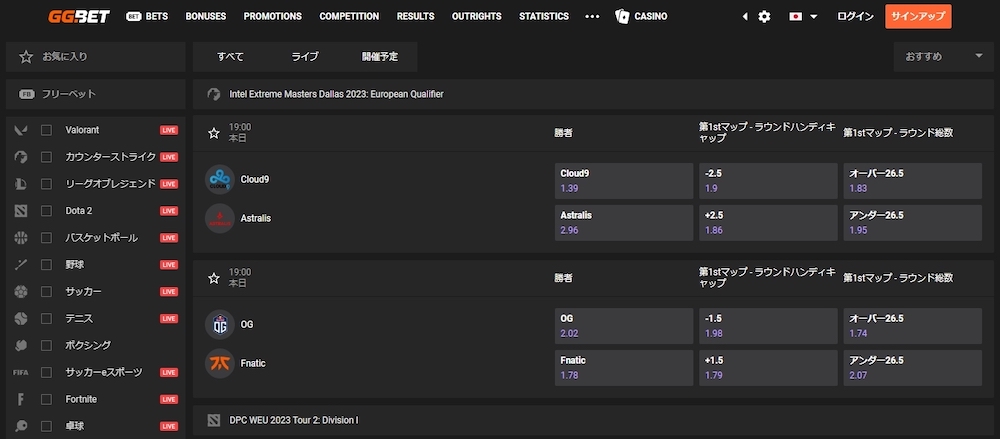Click the GG.BET logo

click(x=78, y=17)
